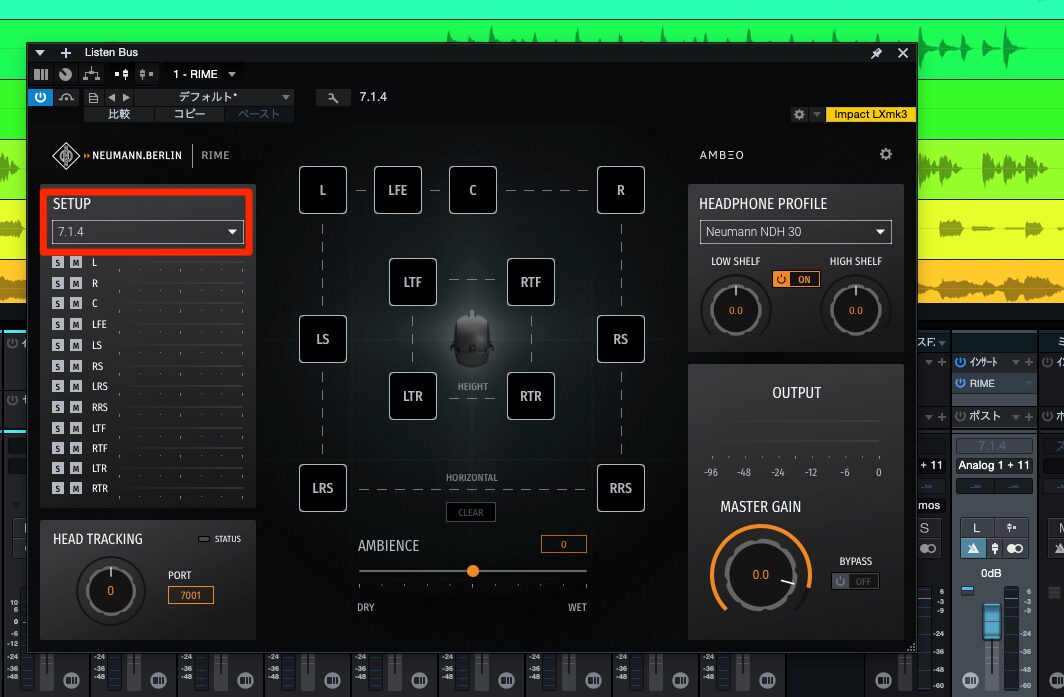
Task: Mute the C channel
Action: click(75, 304)
